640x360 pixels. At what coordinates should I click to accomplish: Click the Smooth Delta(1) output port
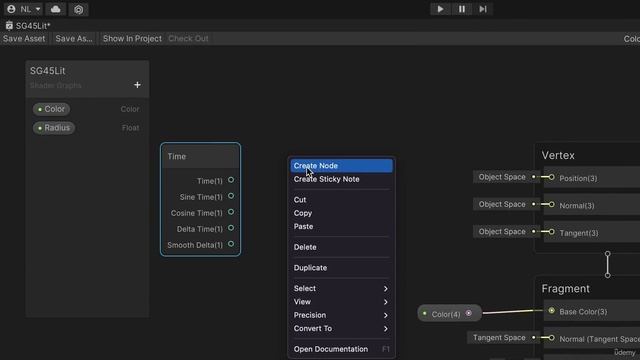pyautogui.click(x=231, y=244)
